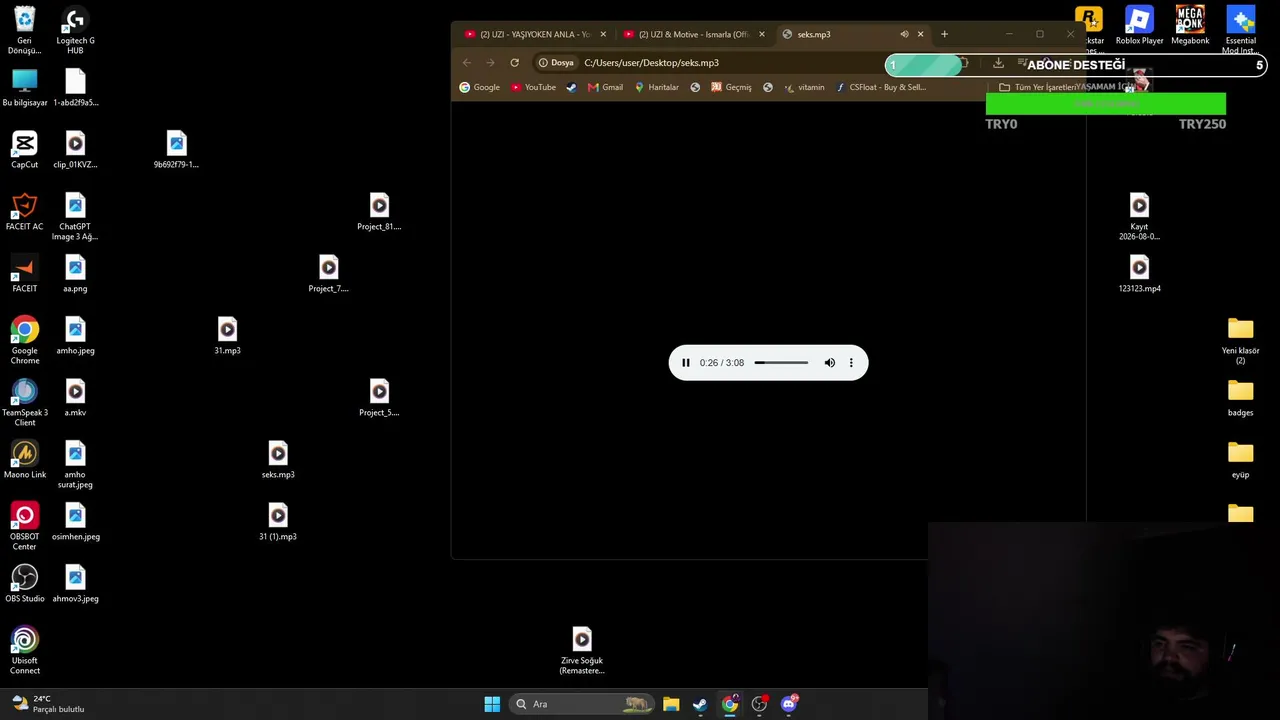This screenshot has width=1280, height=720.
Task: Open the CSFloat - Buy & Sell bookmark
Action: [881, 87]
